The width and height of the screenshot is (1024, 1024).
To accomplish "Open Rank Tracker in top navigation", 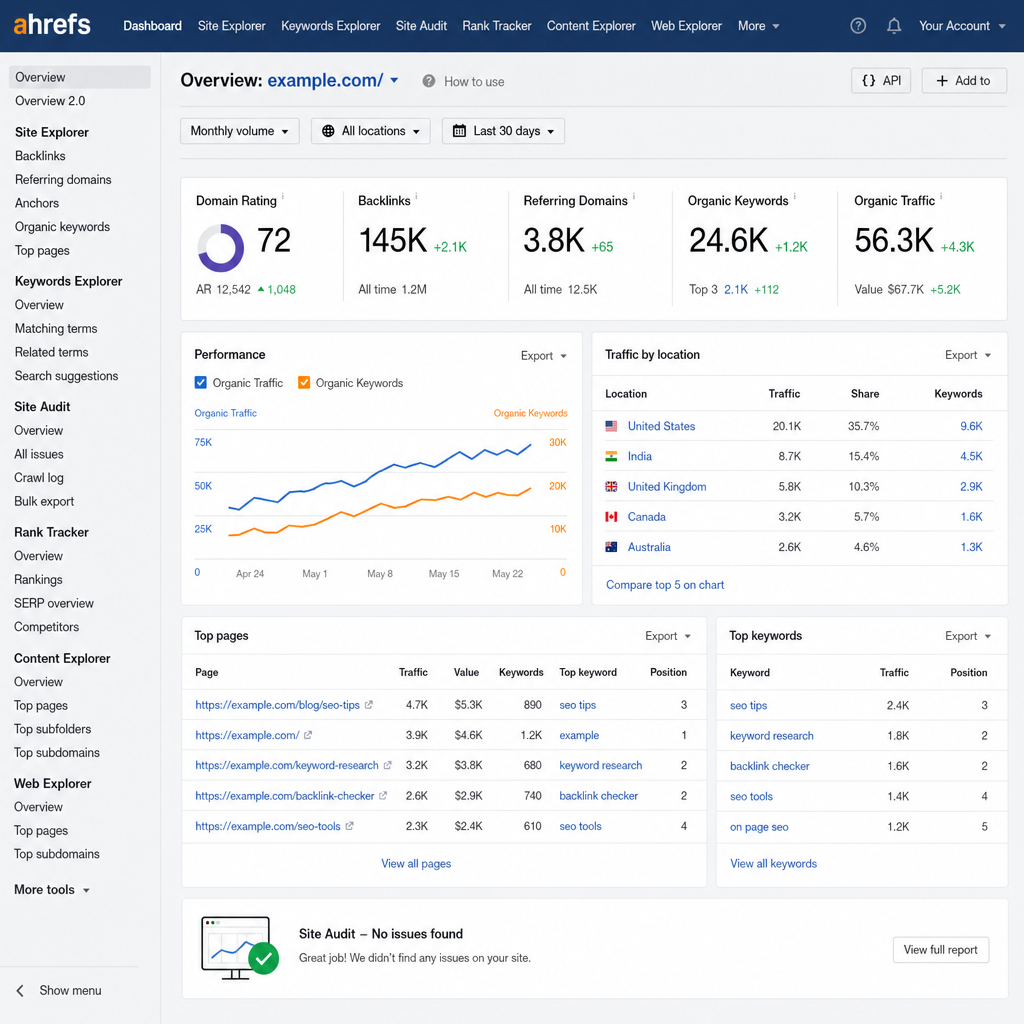I will pyautogui.click(x=497, y=26).
